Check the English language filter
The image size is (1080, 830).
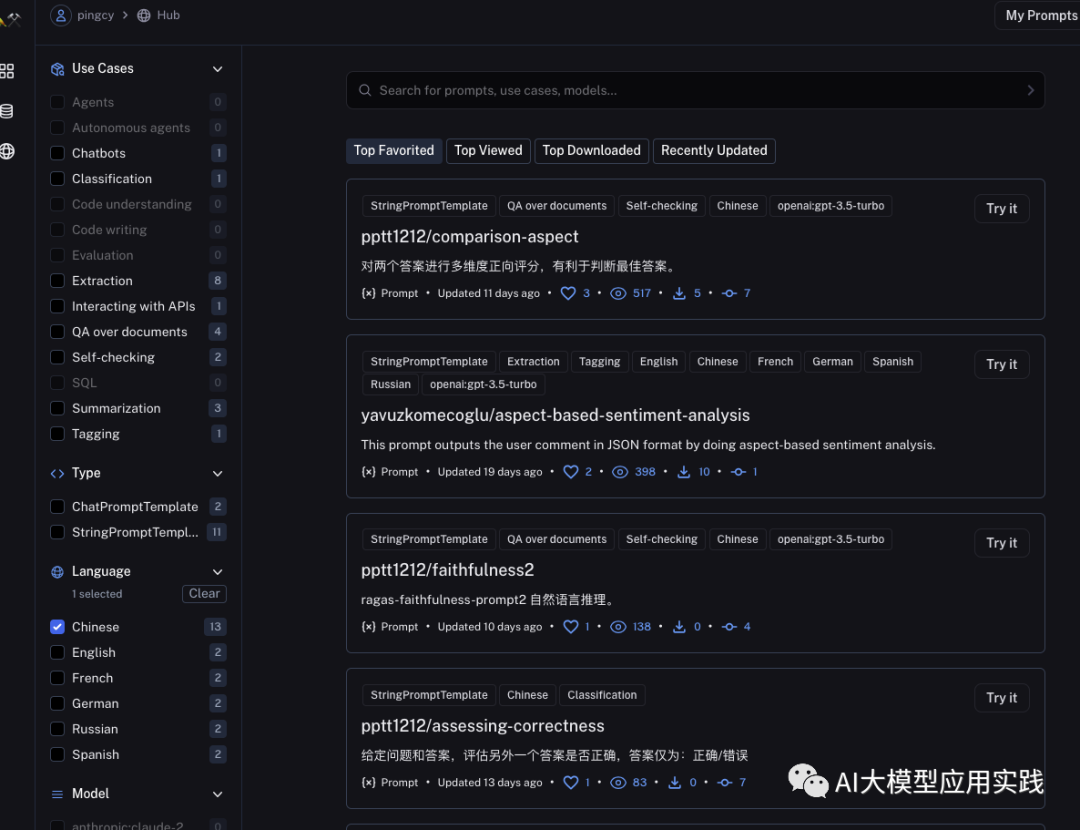click(x=58, y=652)
